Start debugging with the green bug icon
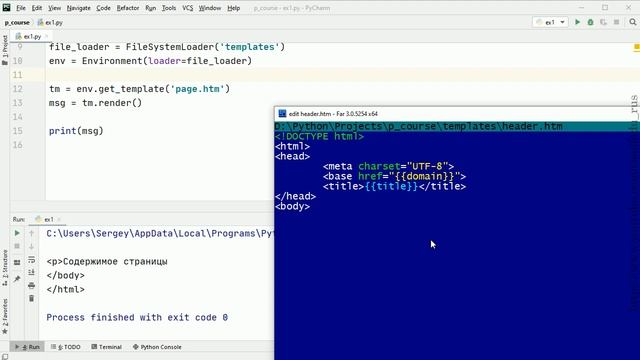Screen dimensions: 640x360 [590, 22]
